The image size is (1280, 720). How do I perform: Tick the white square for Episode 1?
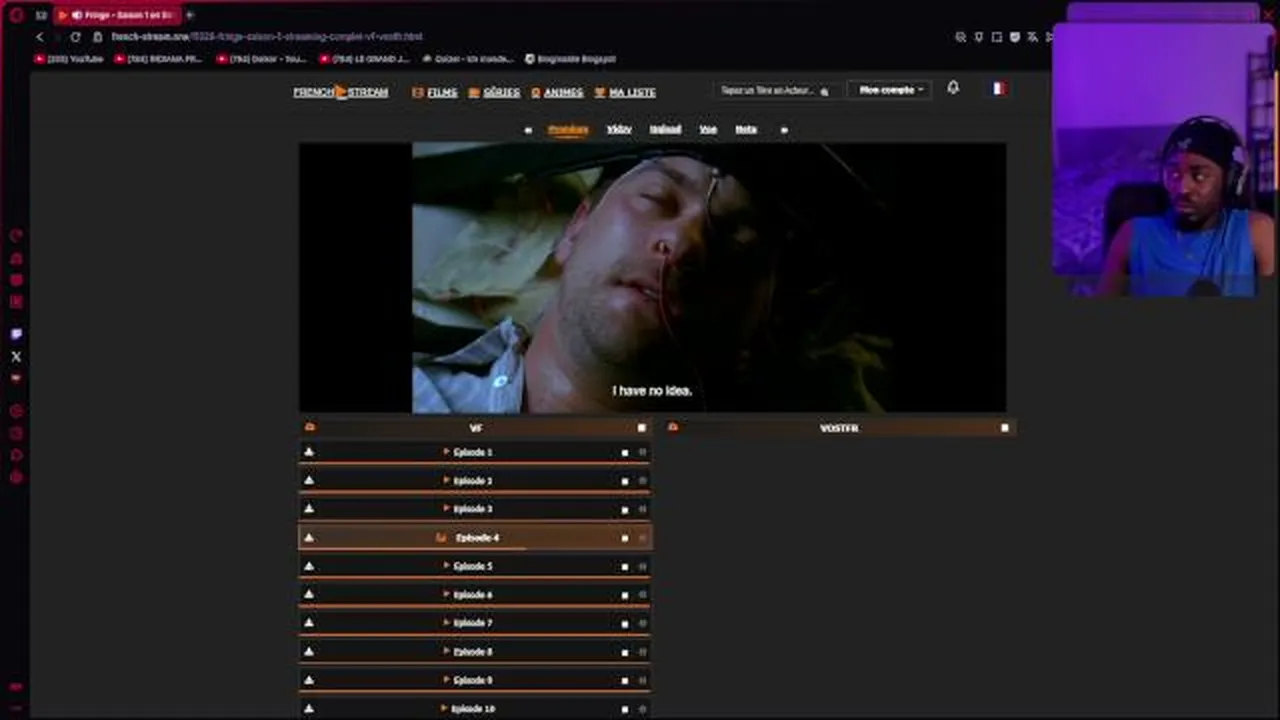point(625,453)
